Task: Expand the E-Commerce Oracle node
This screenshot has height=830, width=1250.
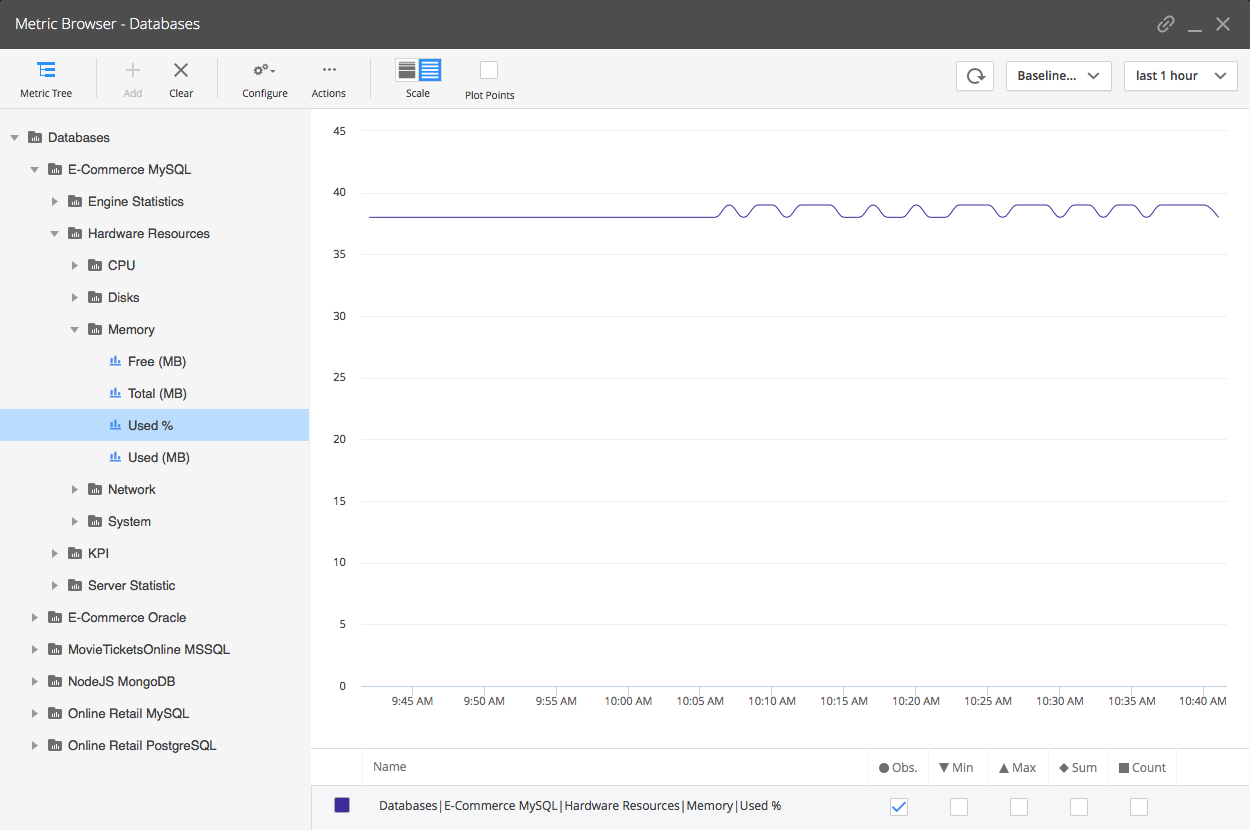Action: tap(35, 617)
